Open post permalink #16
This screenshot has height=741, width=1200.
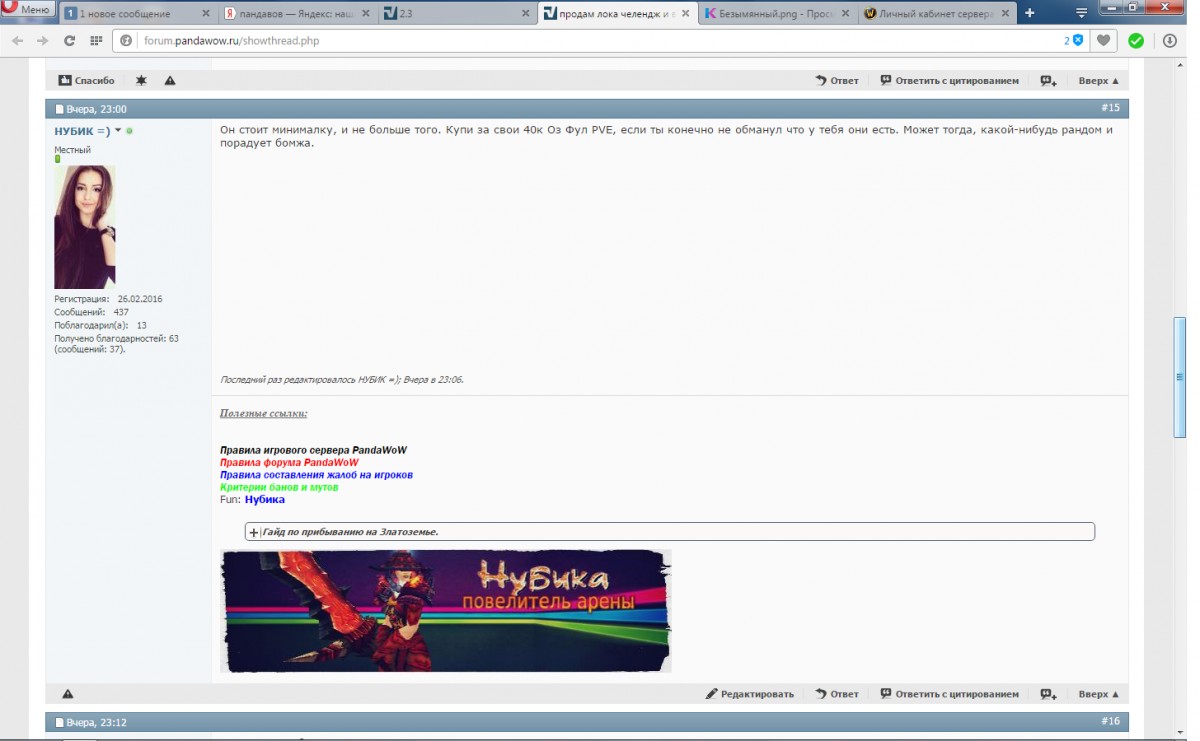point(1110,720)
